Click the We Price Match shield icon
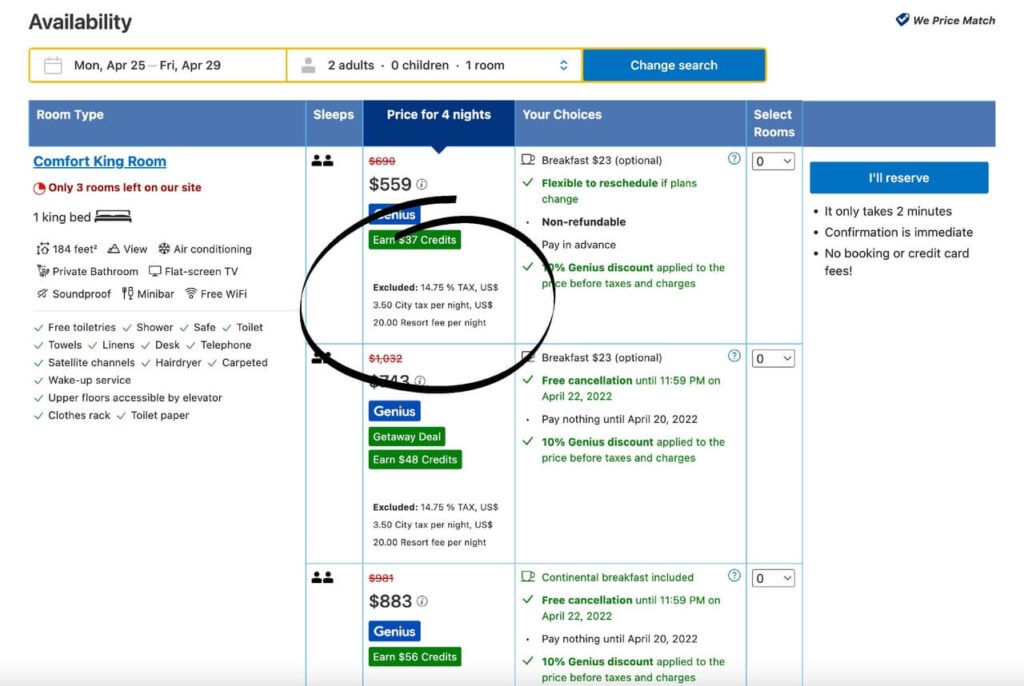This screenshot has height=686, width=1024. (x=902, y=20)
